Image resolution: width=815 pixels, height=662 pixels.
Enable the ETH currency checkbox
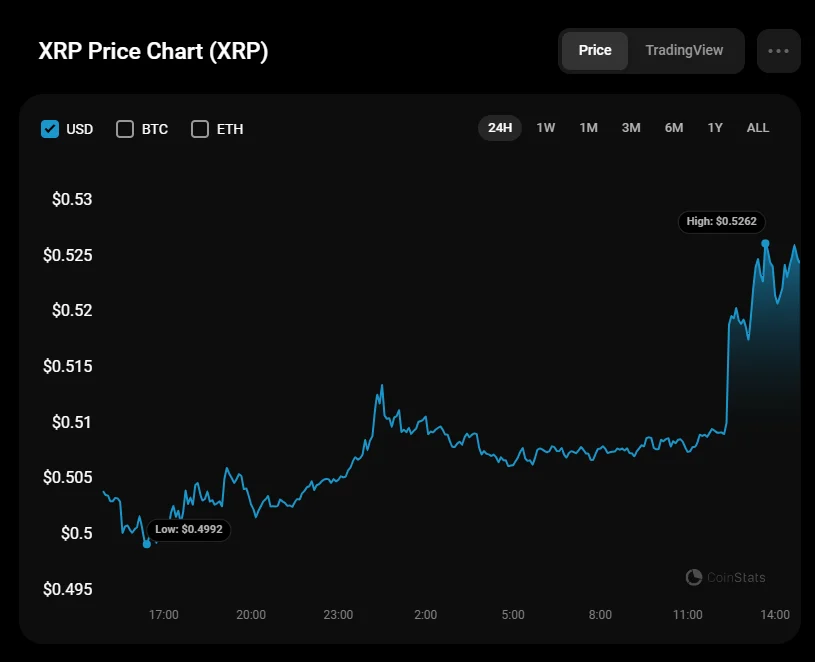pyautogui.click(x=200, y=129)
